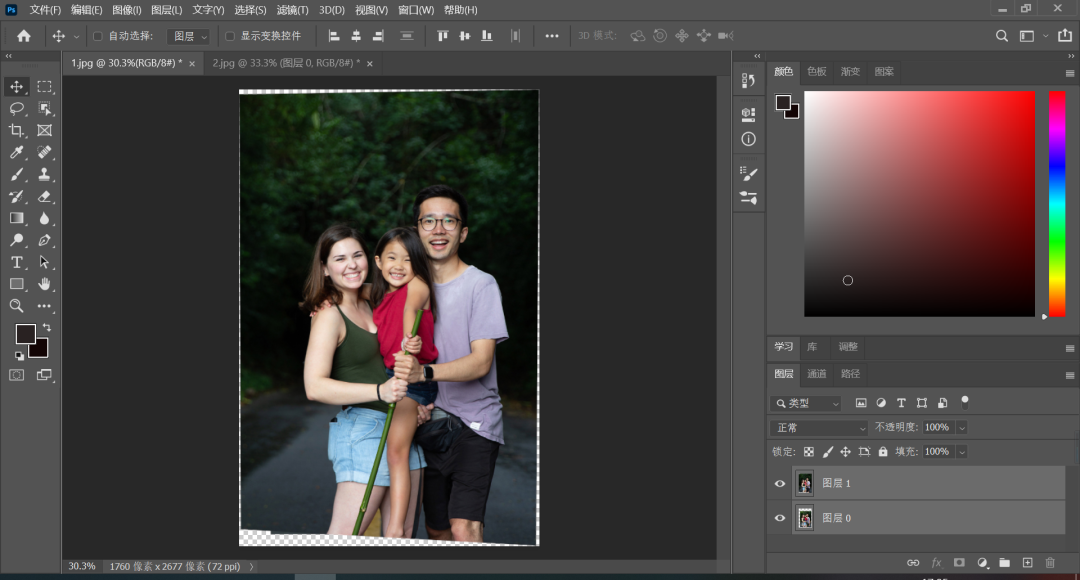Select the Clone Stamp tool
The image size is (1080, 580).
[x=45, y=174]
